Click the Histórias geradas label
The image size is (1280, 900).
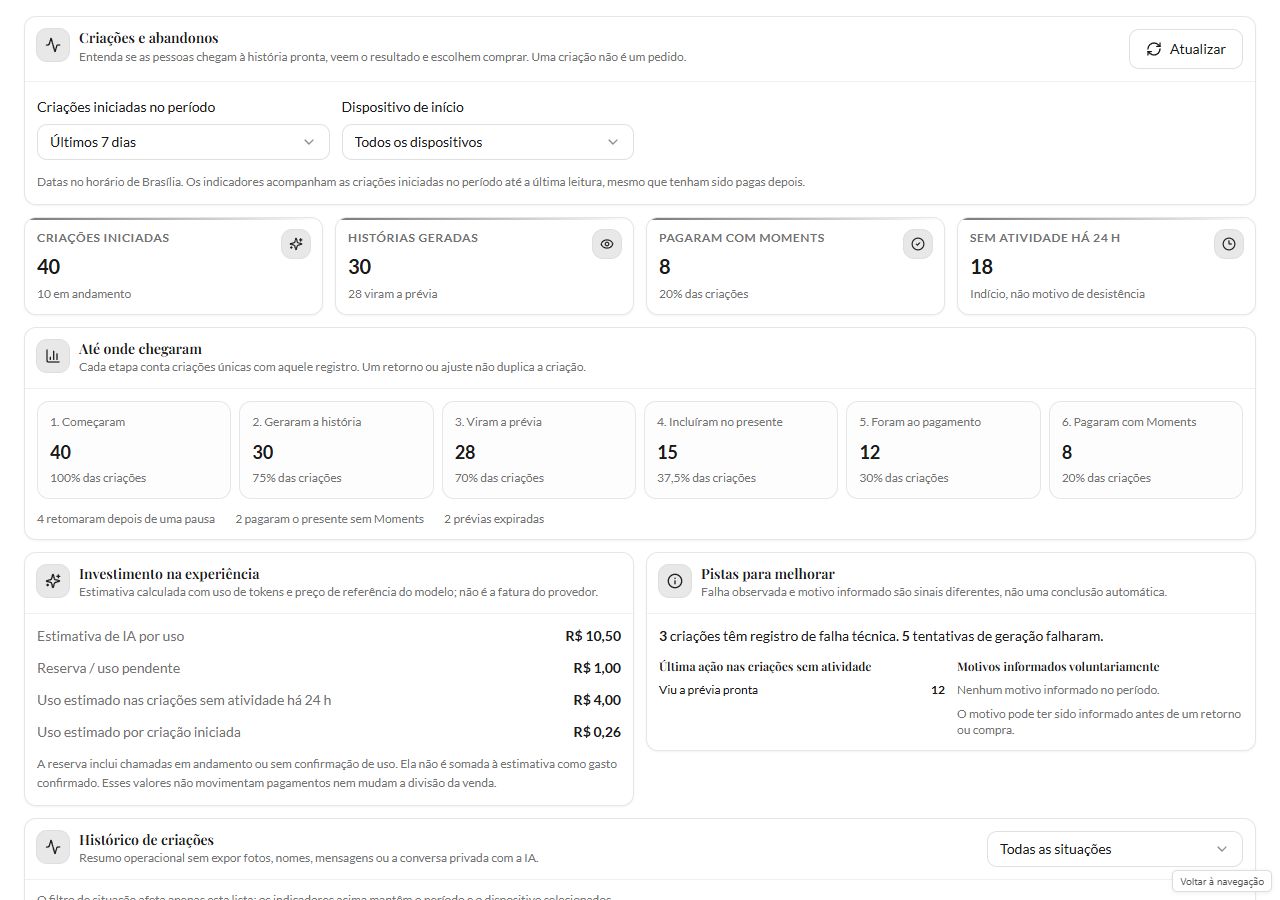pyautogui.click(x=413, y=238)
